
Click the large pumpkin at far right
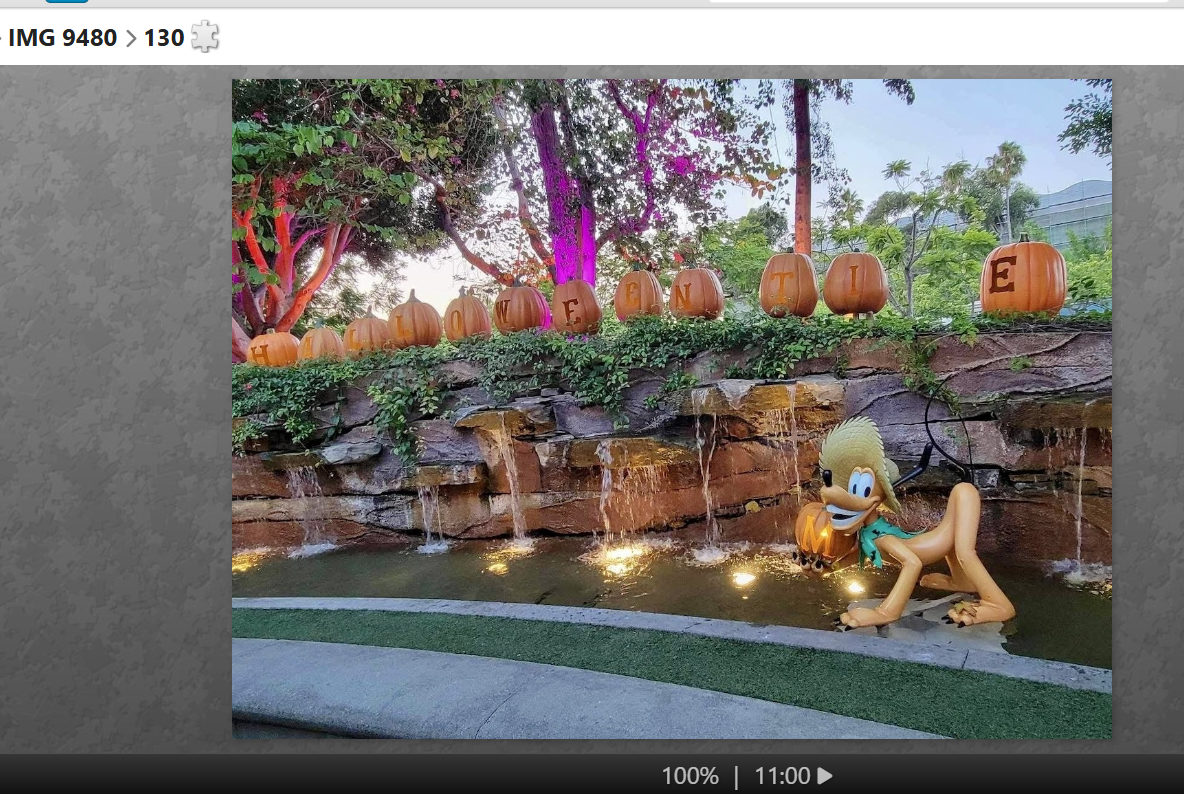pyautogui.click(x=1022, y=276)
